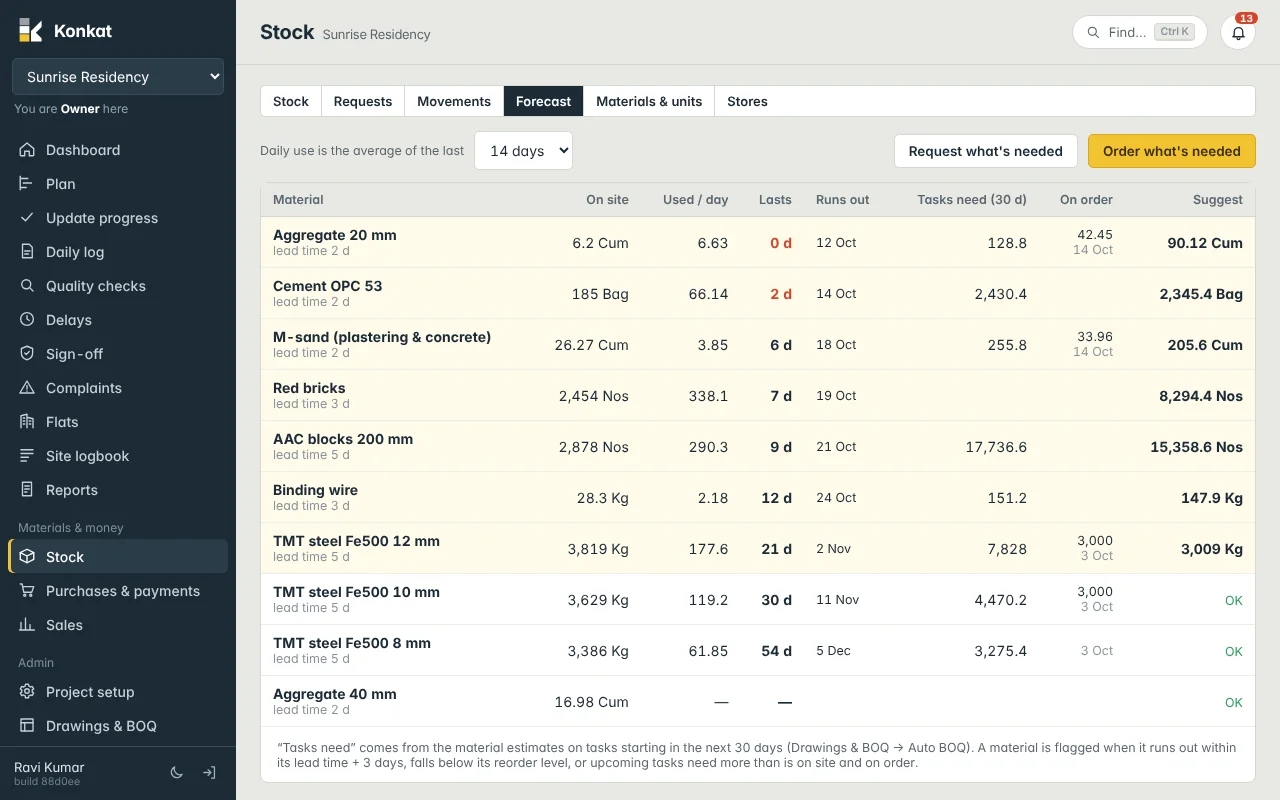This screenshot has height=800, width=1280.
Task: Click the Runs out column header
Action: tap(843, 200)
